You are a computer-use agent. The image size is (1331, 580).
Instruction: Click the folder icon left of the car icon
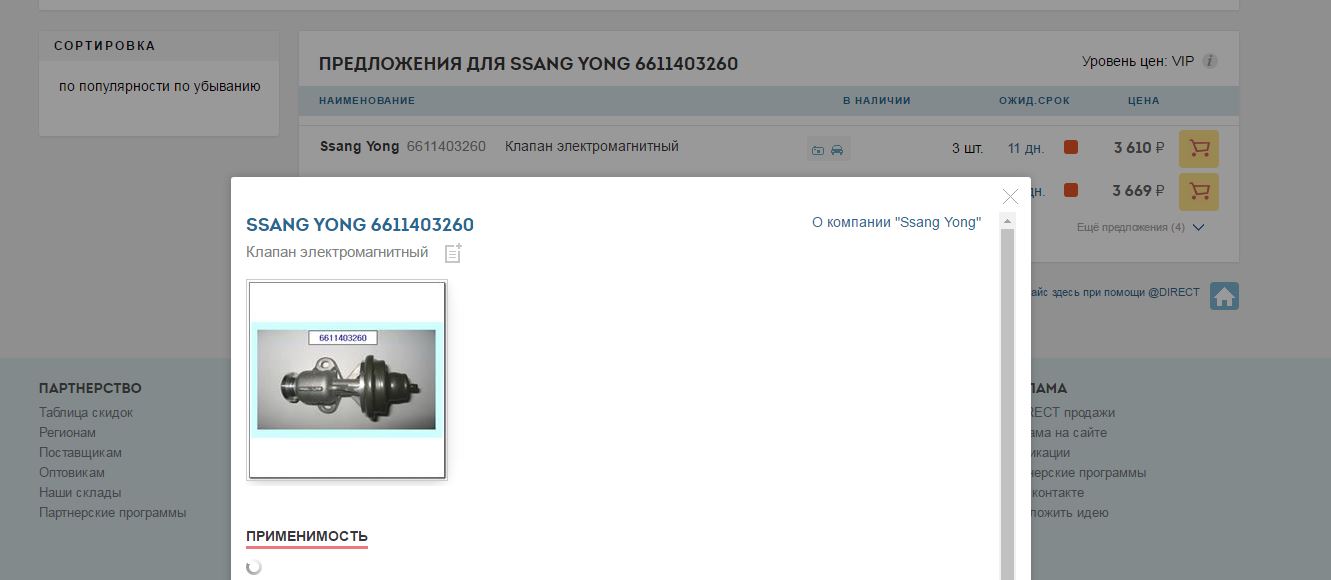pos(818,150)
